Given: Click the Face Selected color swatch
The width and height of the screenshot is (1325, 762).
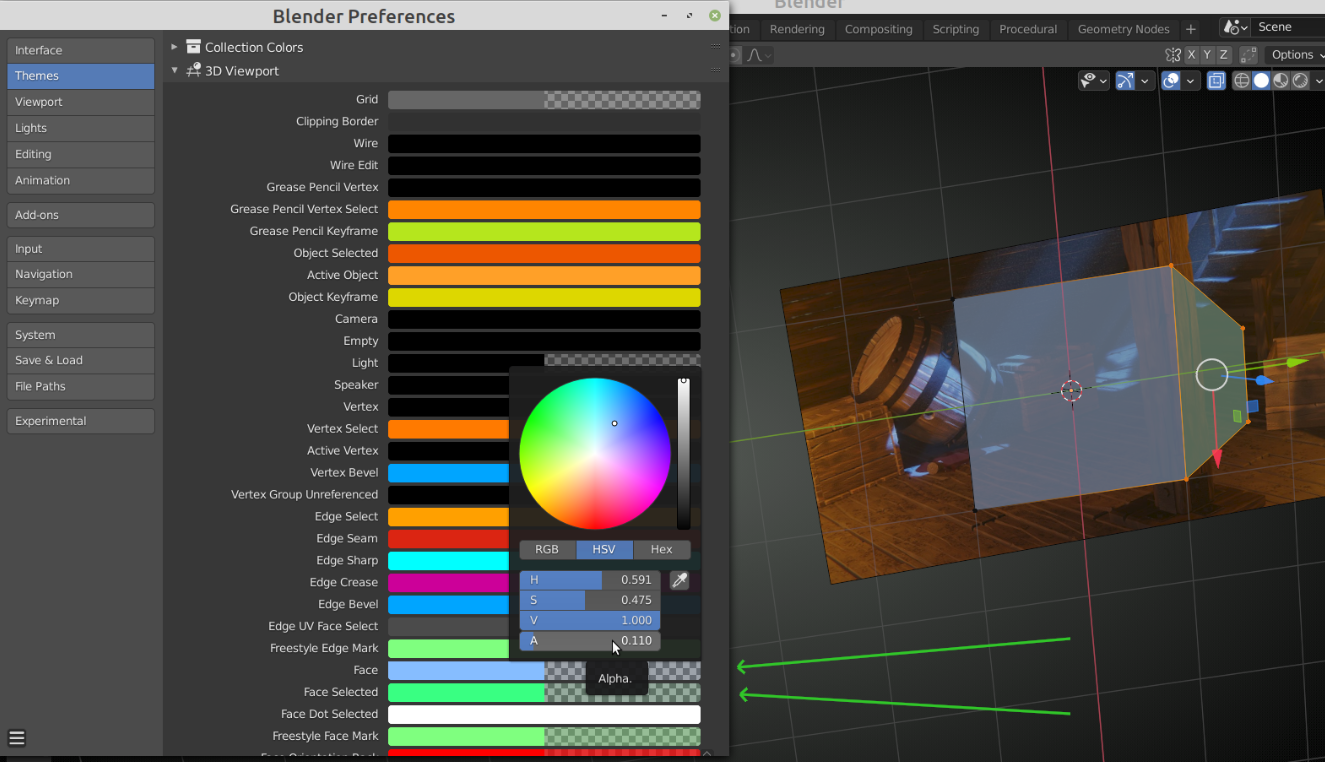Looking at the screenshot, I should (544, 692).
